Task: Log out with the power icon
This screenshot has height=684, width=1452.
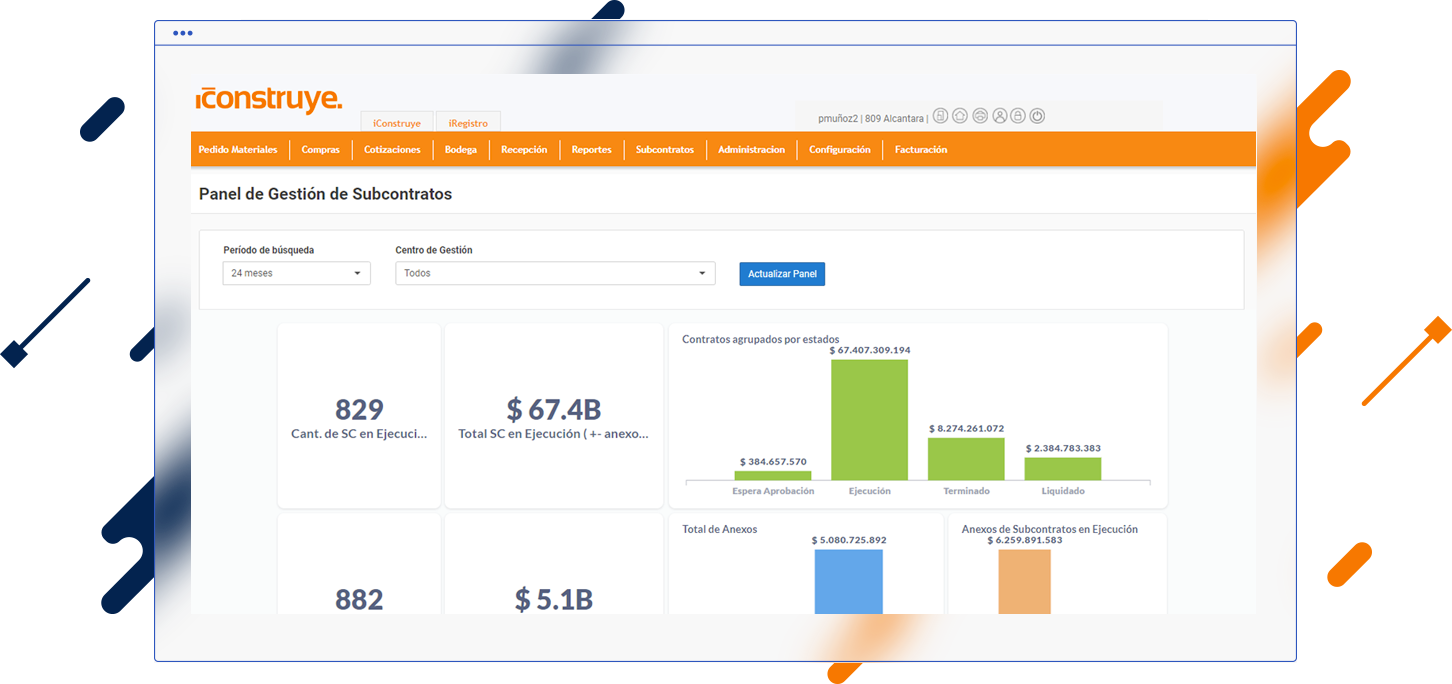Action: (x=1037, y=116)
